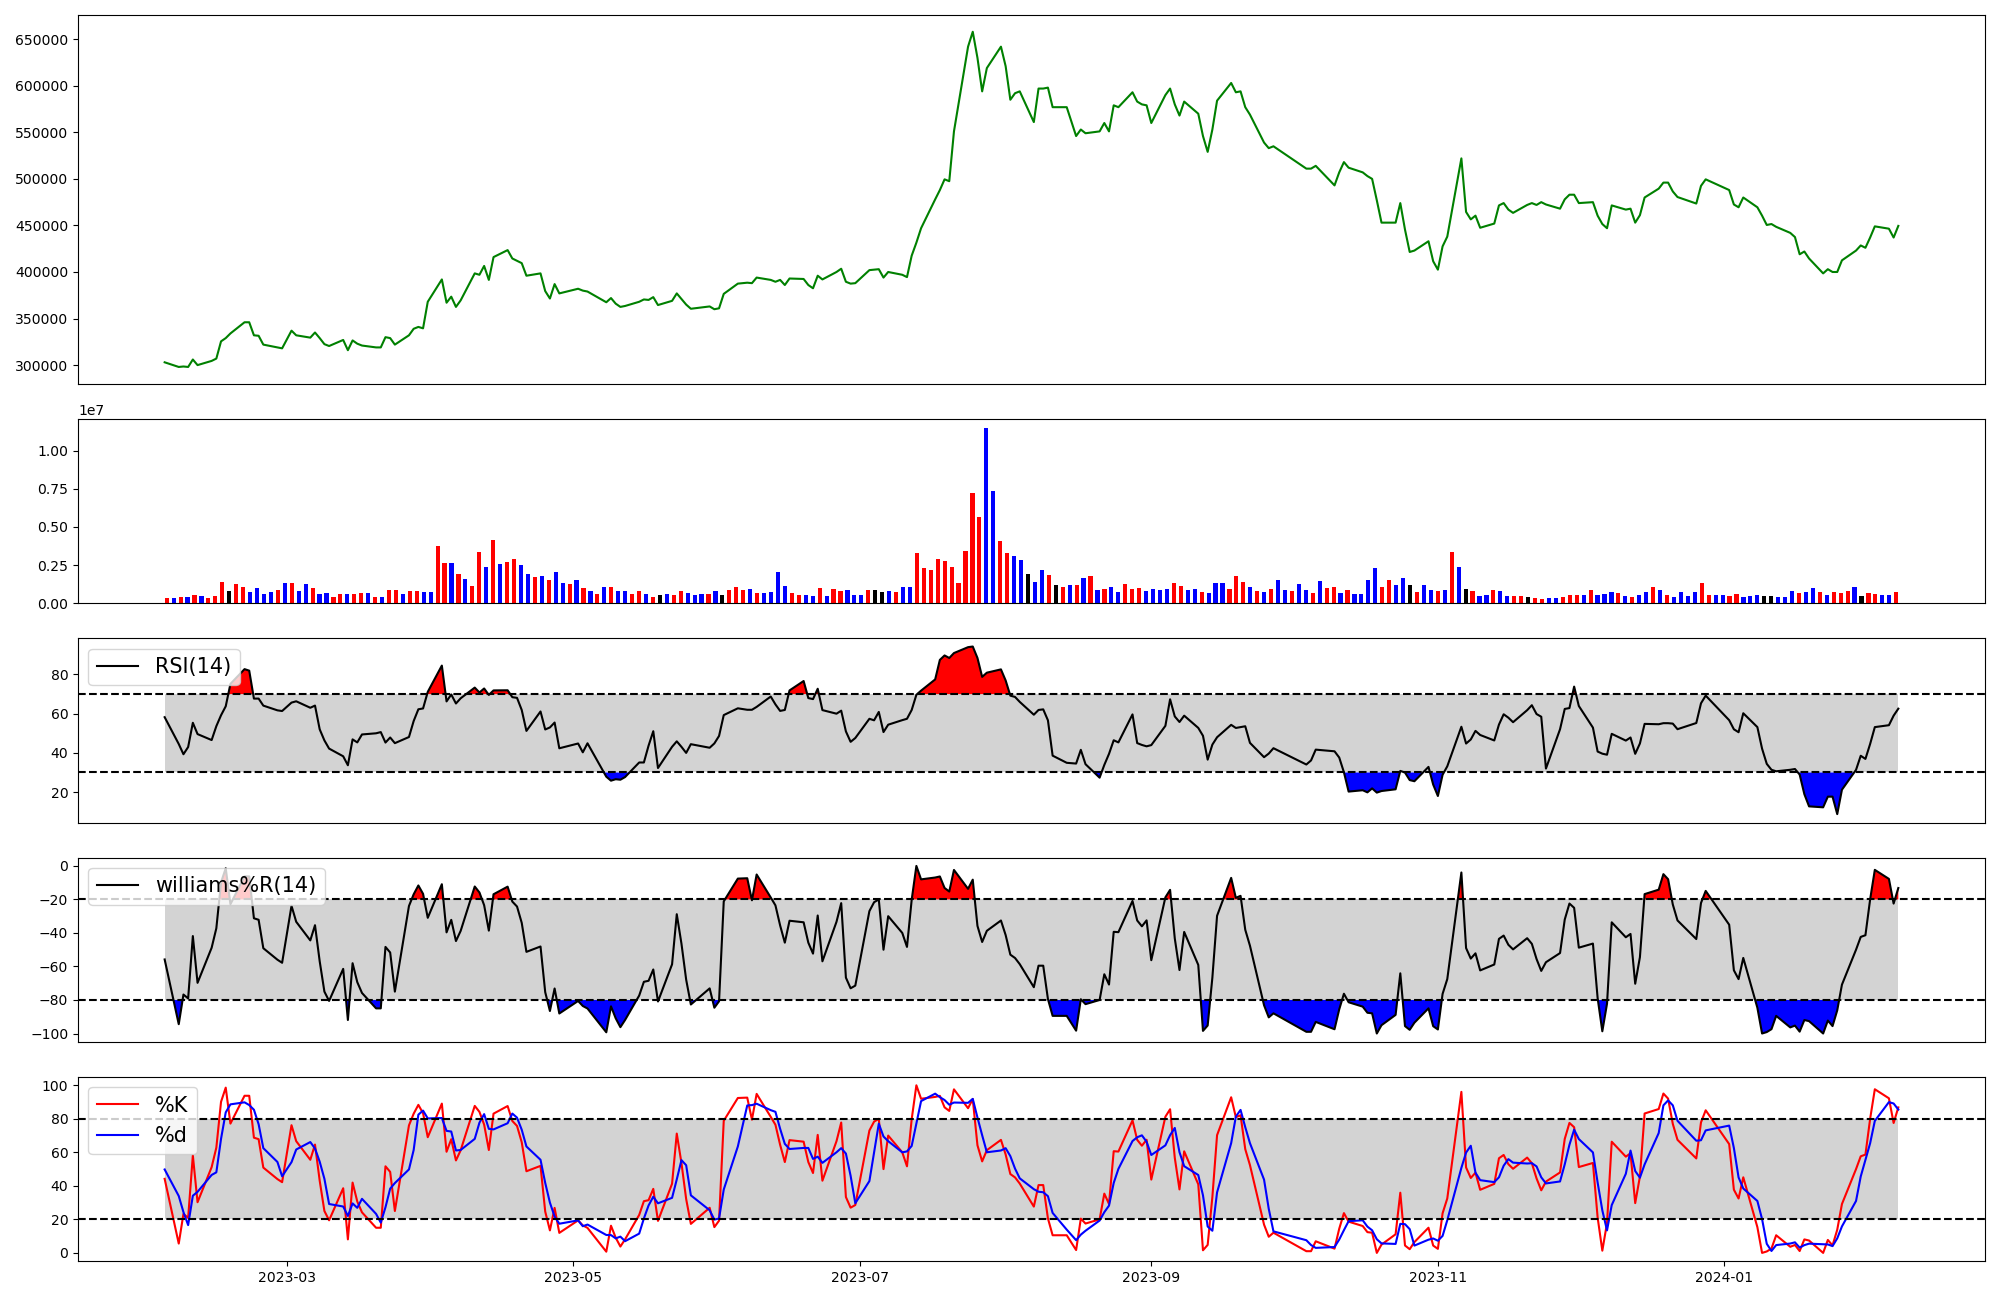Click the 2023-11 x-axis date label

[1438, 1277]
